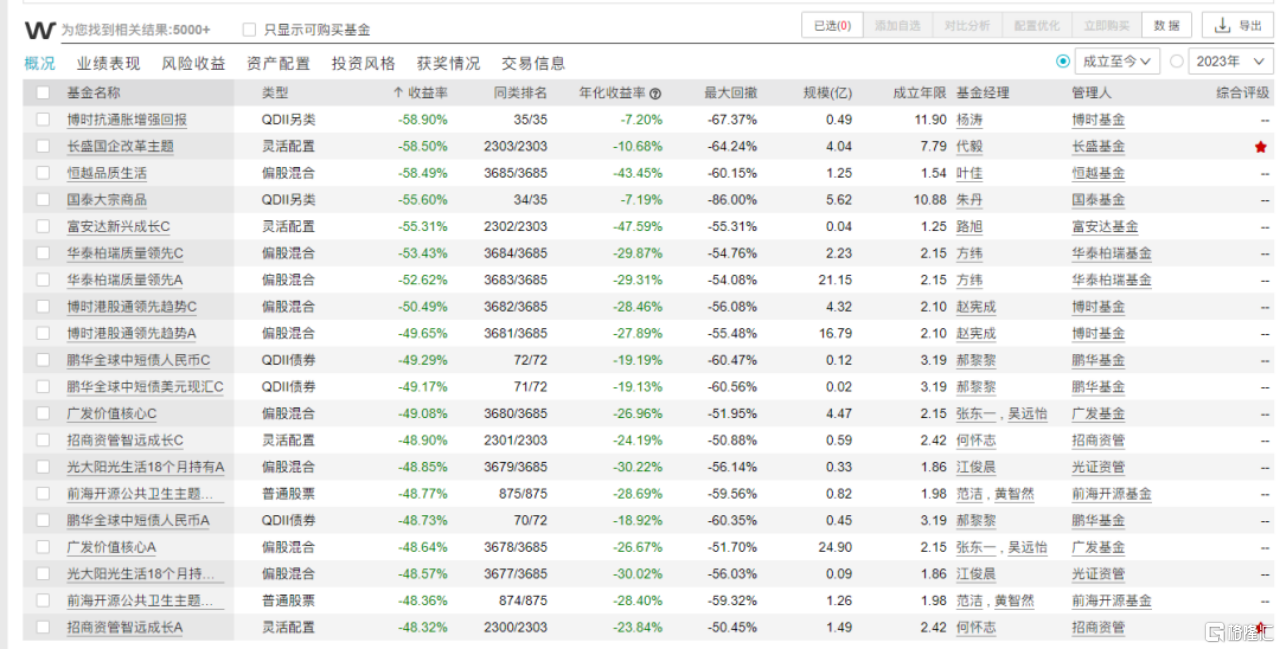Mark the checkbox for 富安达新兴成长C

click(43, 227)
